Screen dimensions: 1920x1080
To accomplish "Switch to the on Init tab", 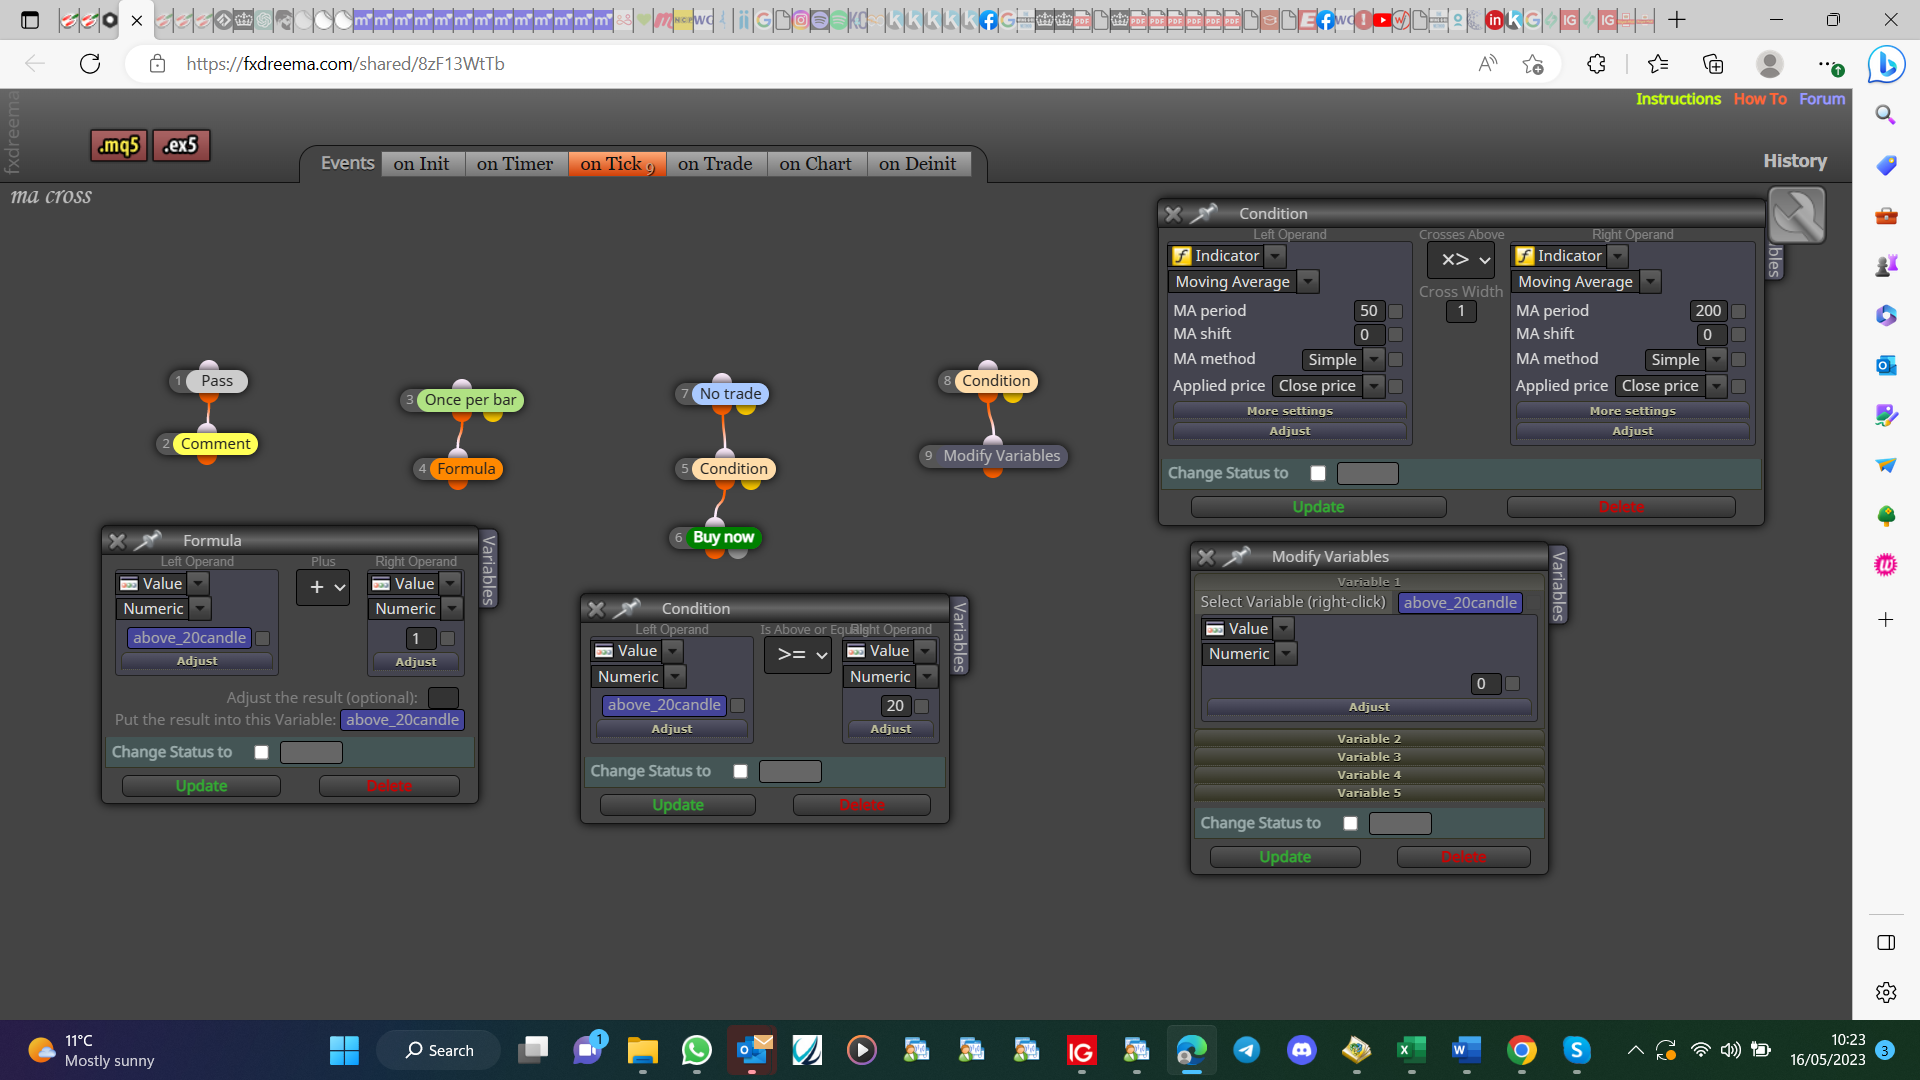I will click(421, 164).
